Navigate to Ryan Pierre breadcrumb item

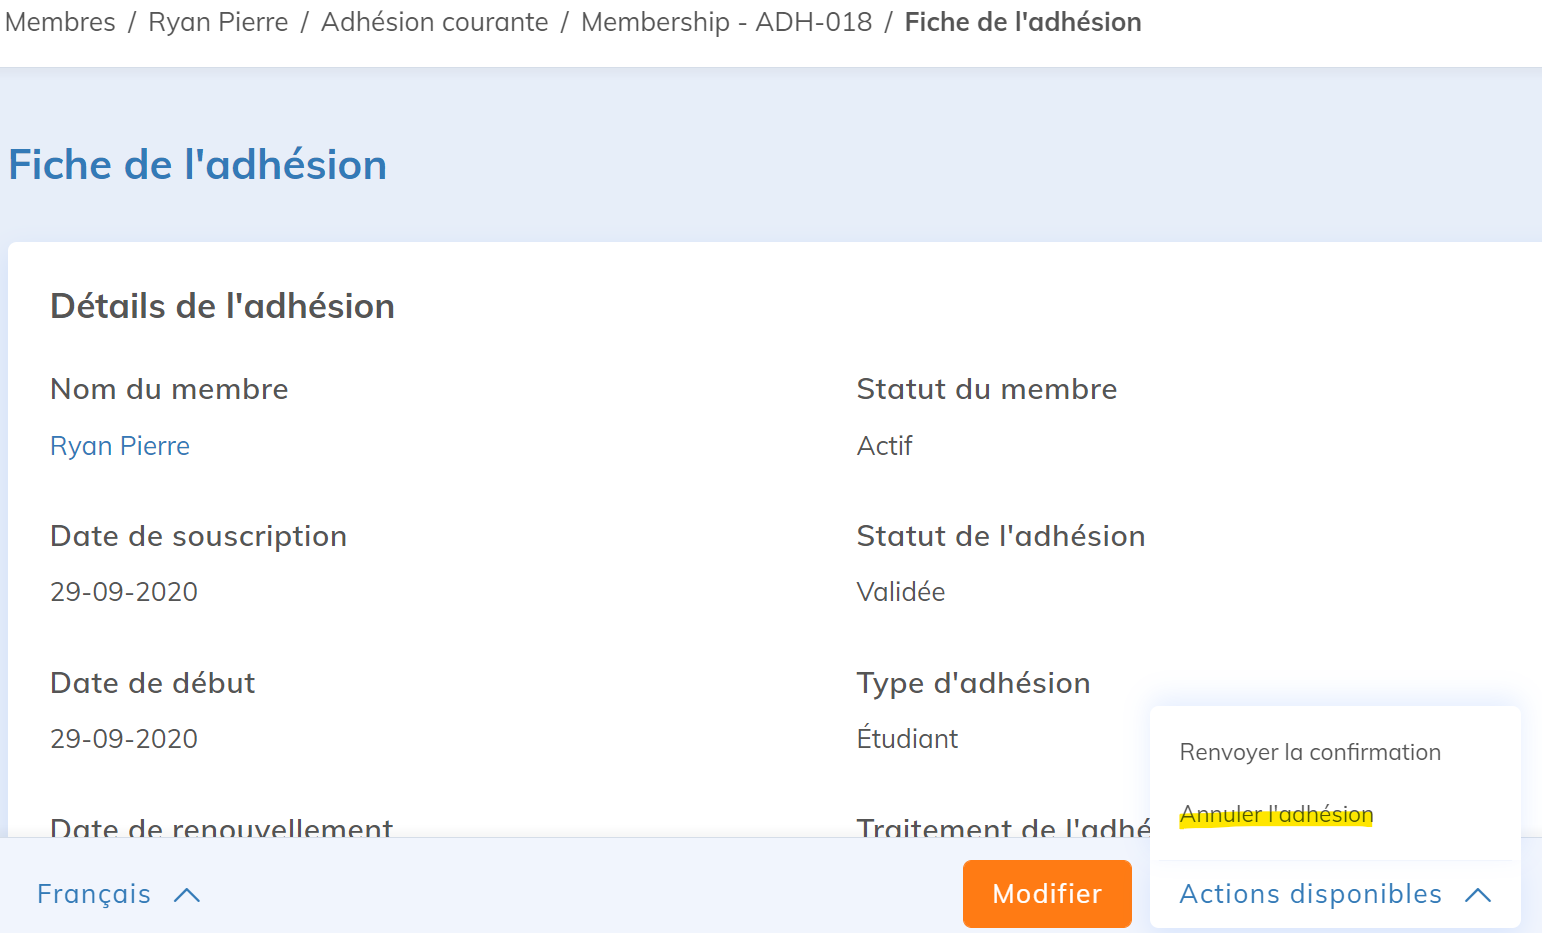218,22
